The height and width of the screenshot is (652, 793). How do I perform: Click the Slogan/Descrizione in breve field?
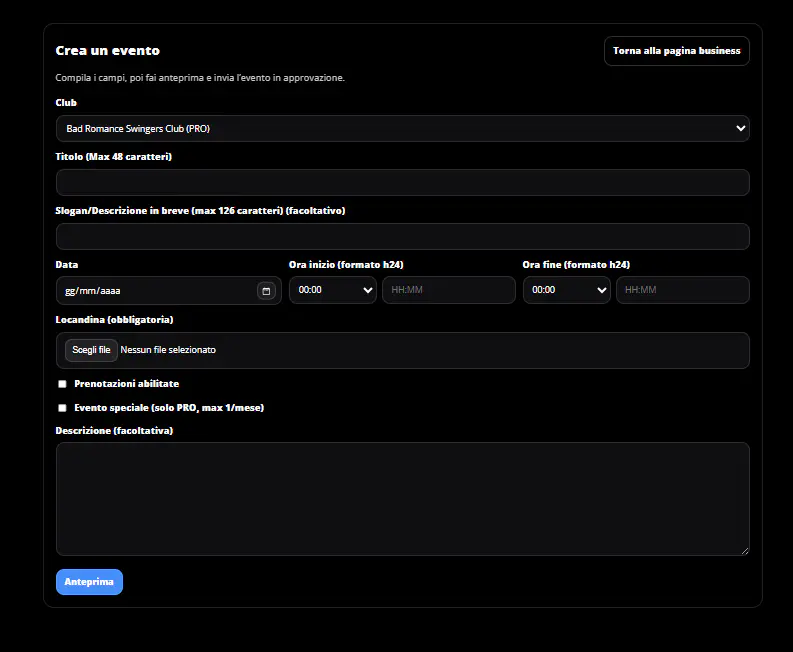402,236
